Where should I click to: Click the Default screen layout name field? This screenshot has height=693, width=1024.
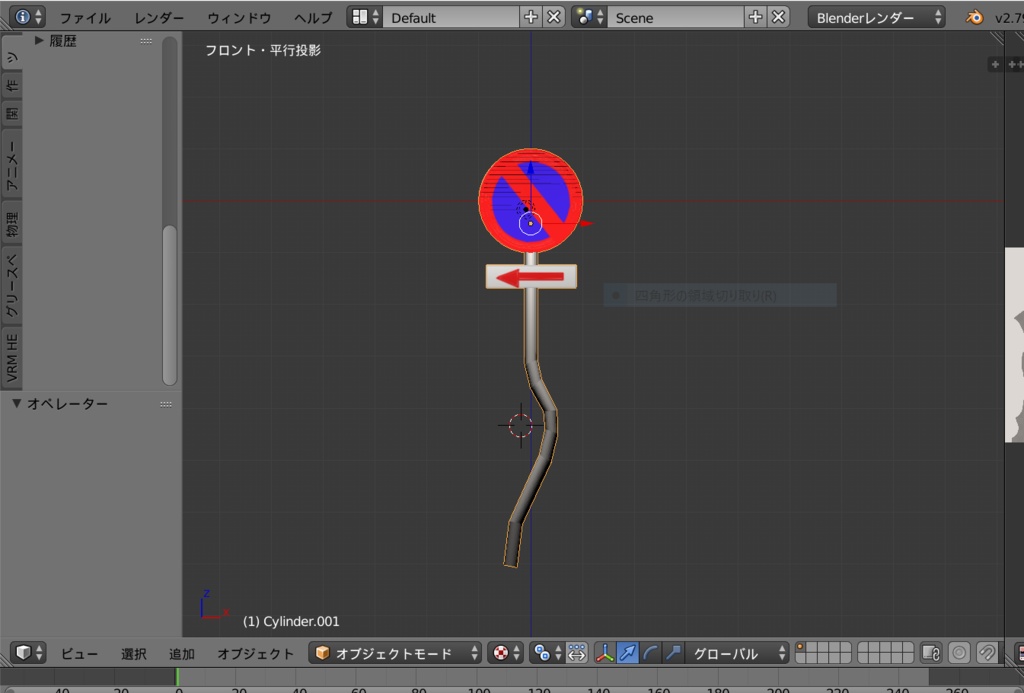[x=451, y=17]
